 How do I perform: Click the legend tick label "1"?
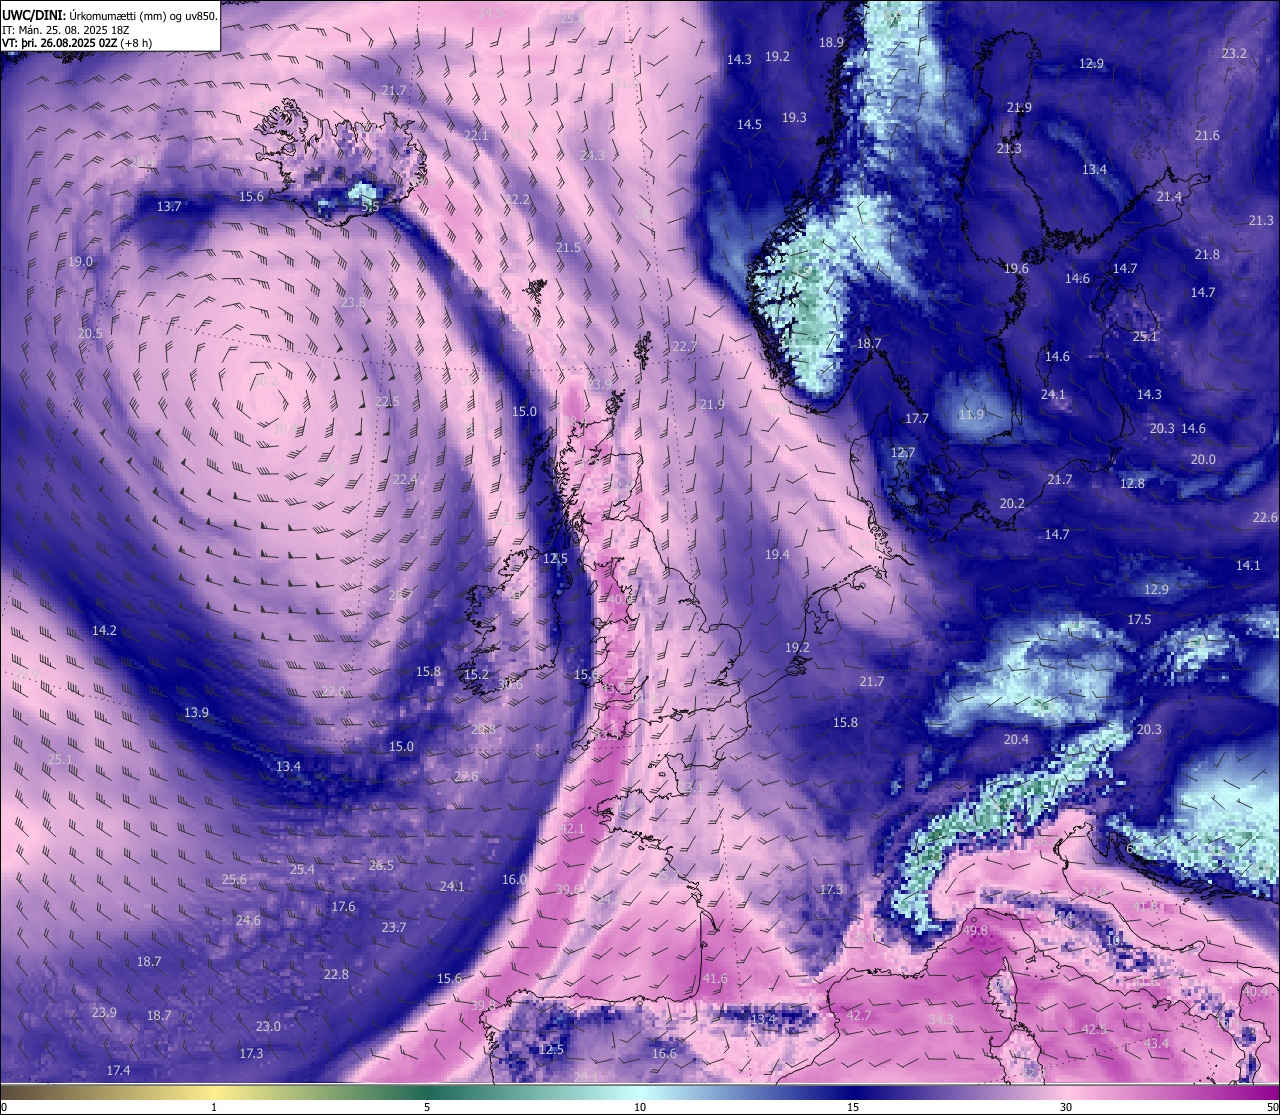(215, 1107)
